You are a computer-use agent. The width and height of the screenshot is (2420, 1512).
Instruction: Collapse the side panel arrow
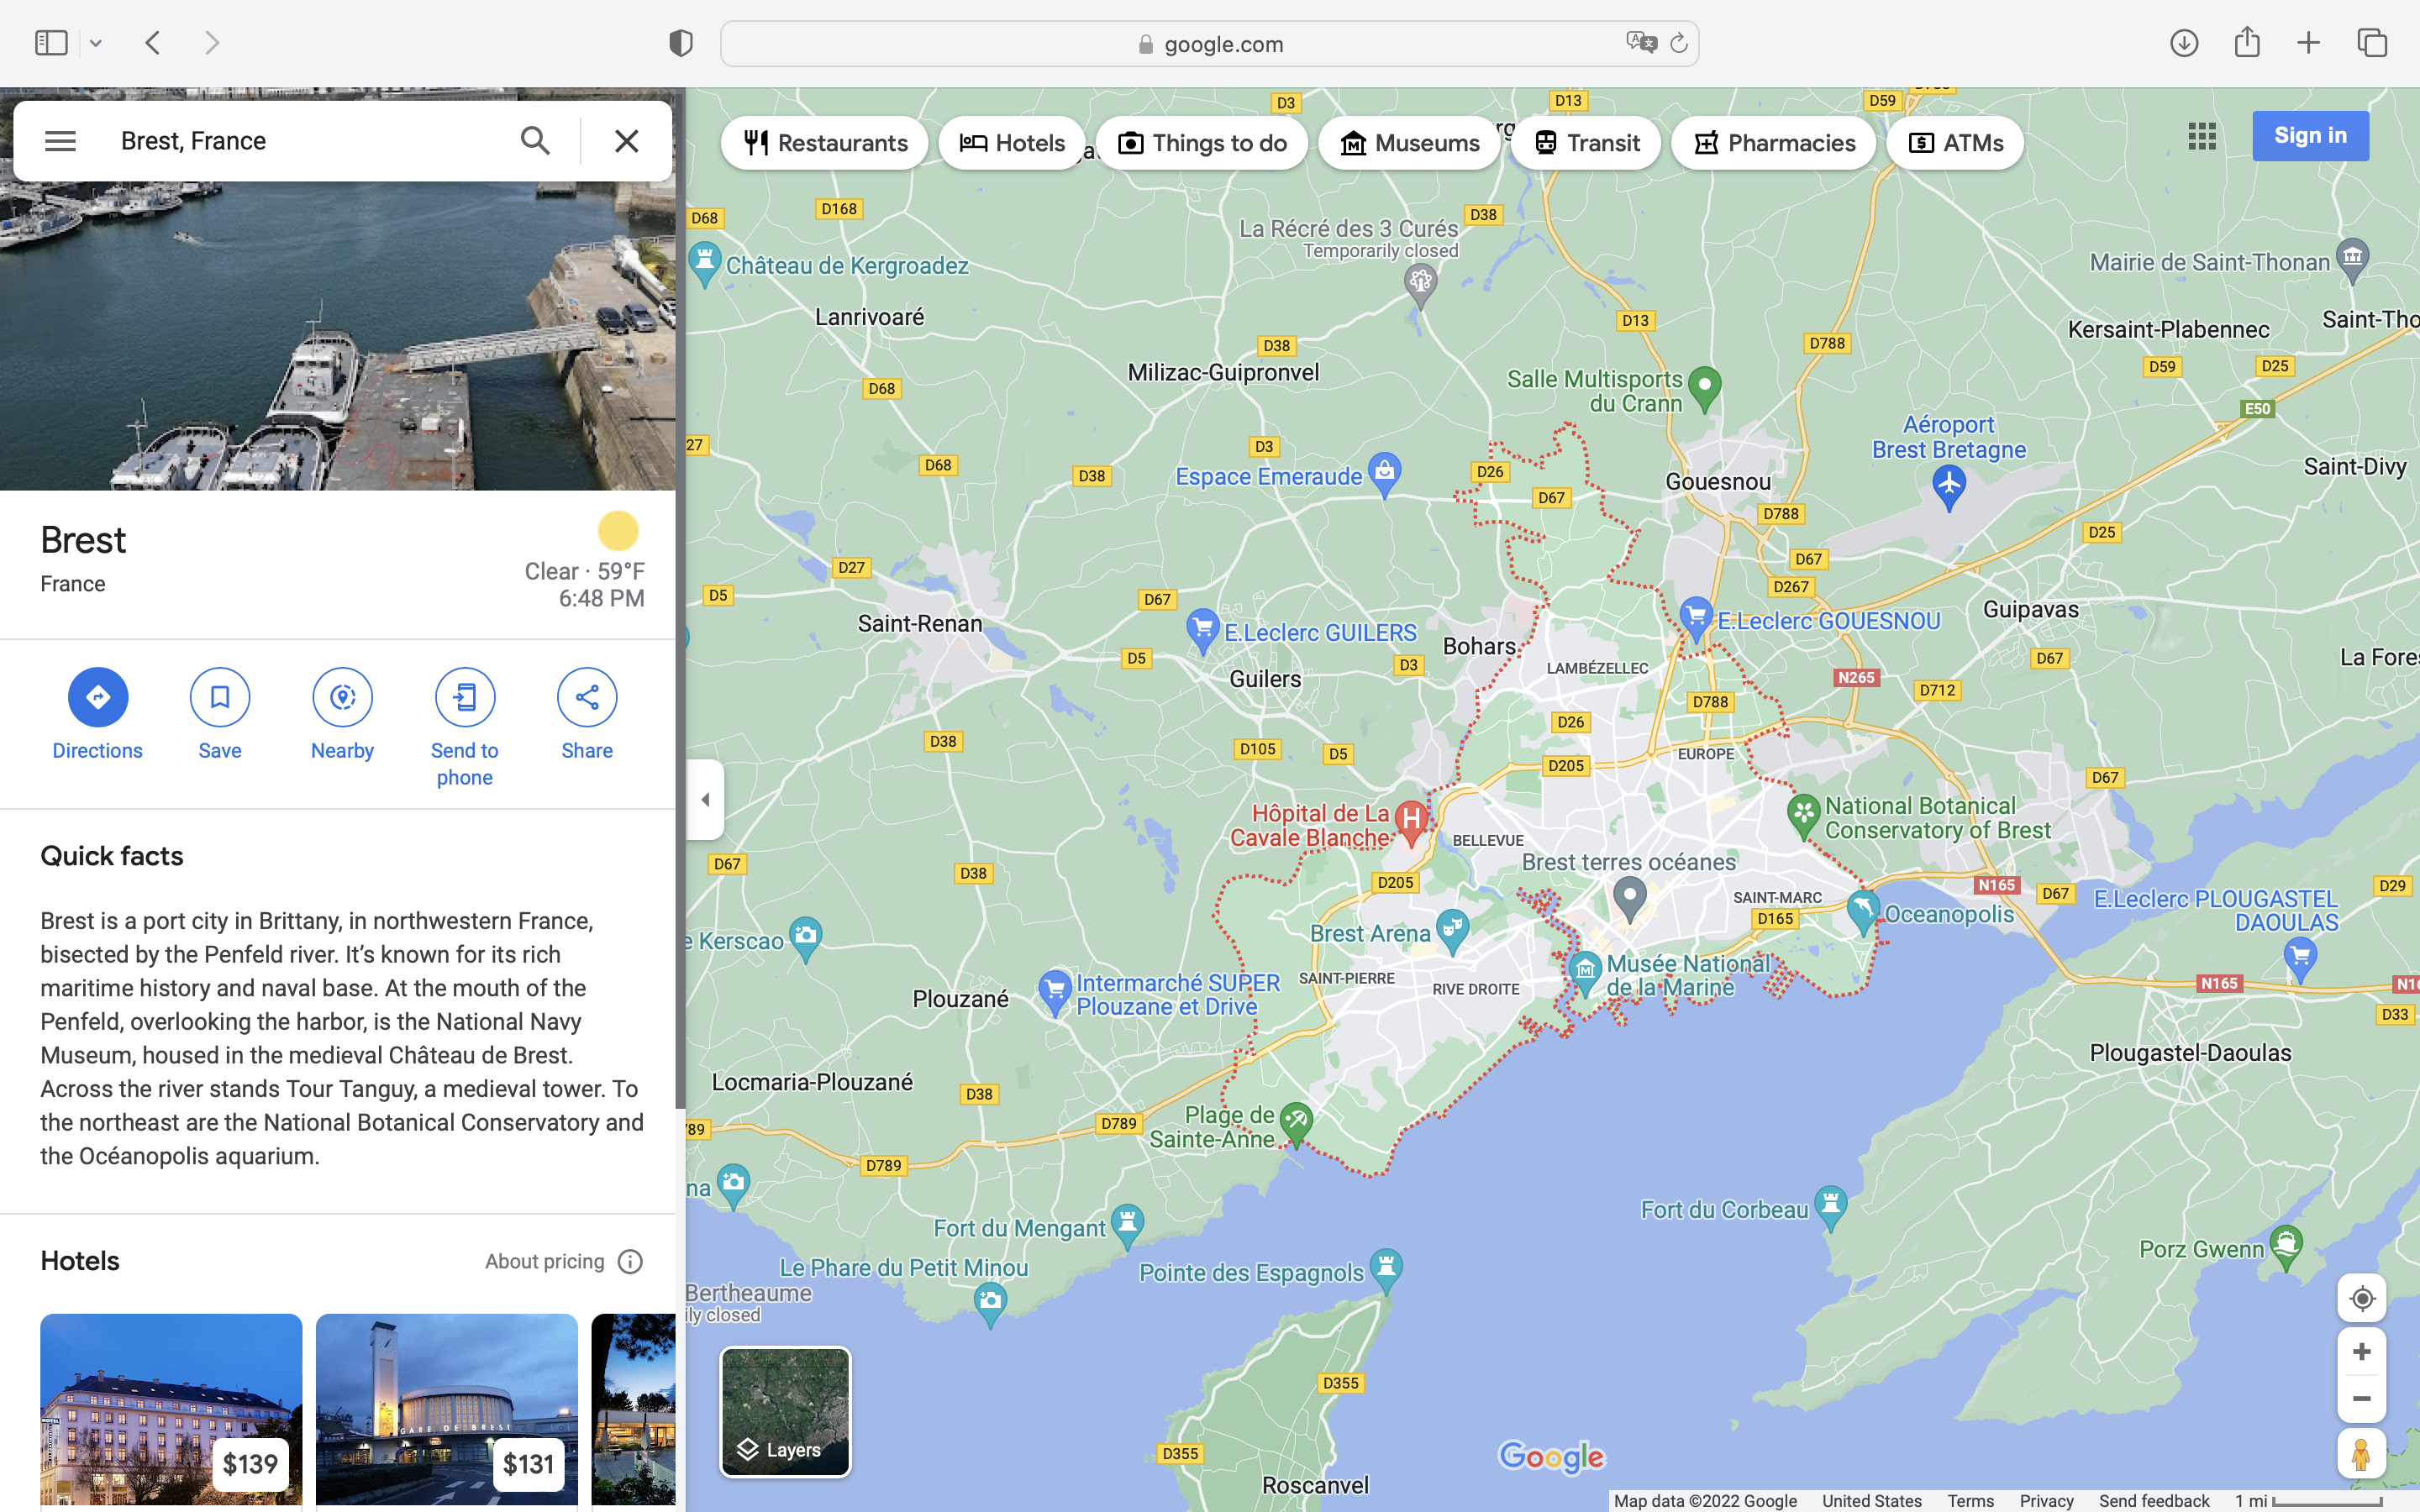(x=705, y=799)
